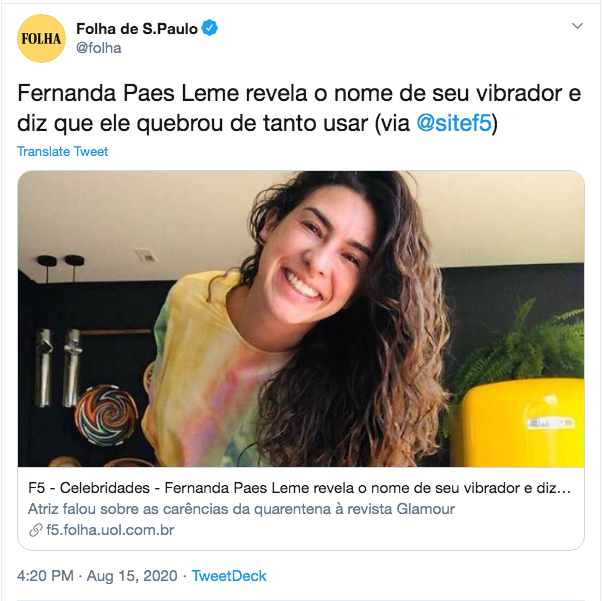Click the colorful spiral plate in the photo

106,415
